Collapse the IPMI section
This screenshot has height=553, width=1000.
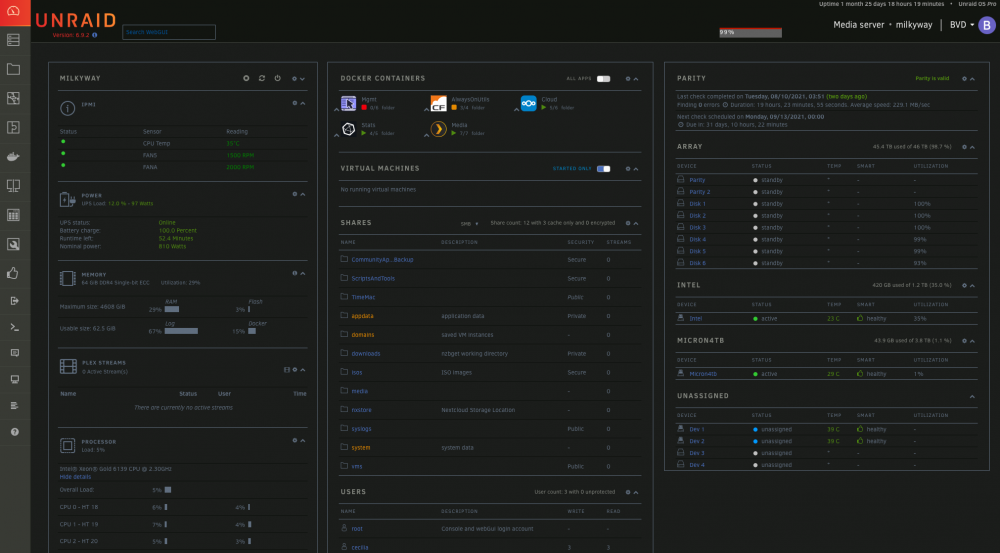click(x=303, y=103)
